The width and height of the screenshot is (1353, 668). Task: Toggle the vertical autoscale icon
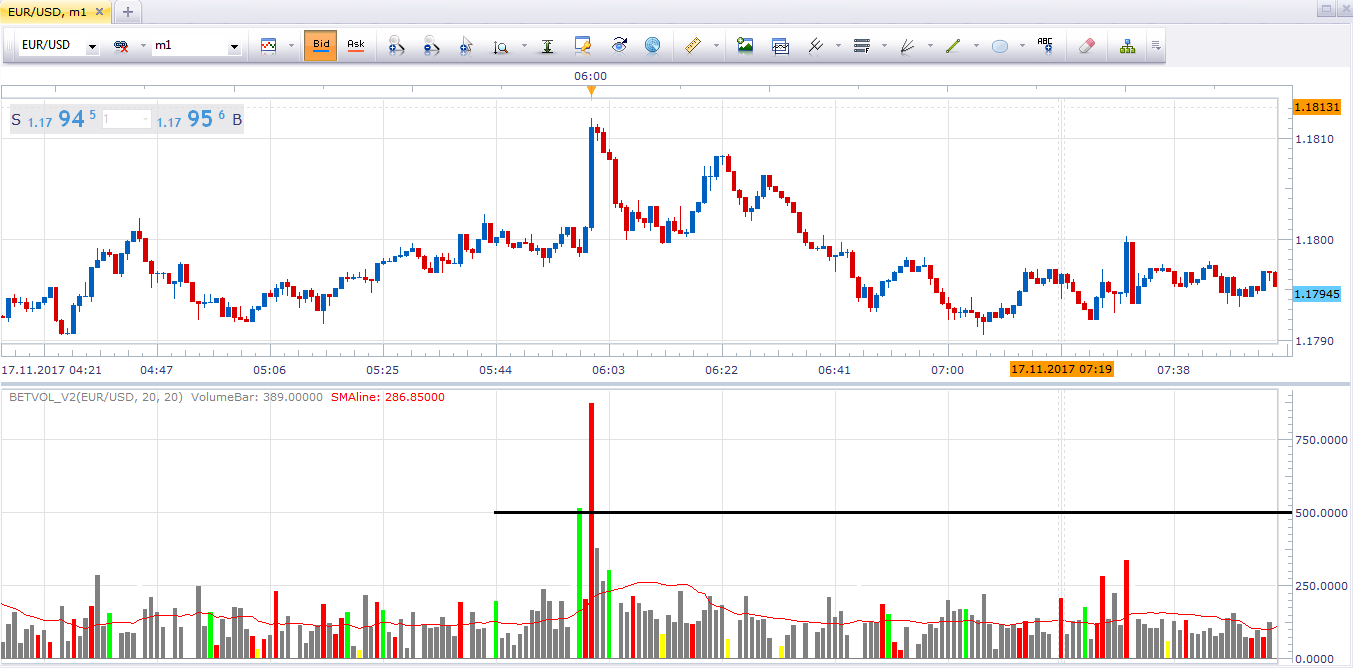tap(548, 45)
